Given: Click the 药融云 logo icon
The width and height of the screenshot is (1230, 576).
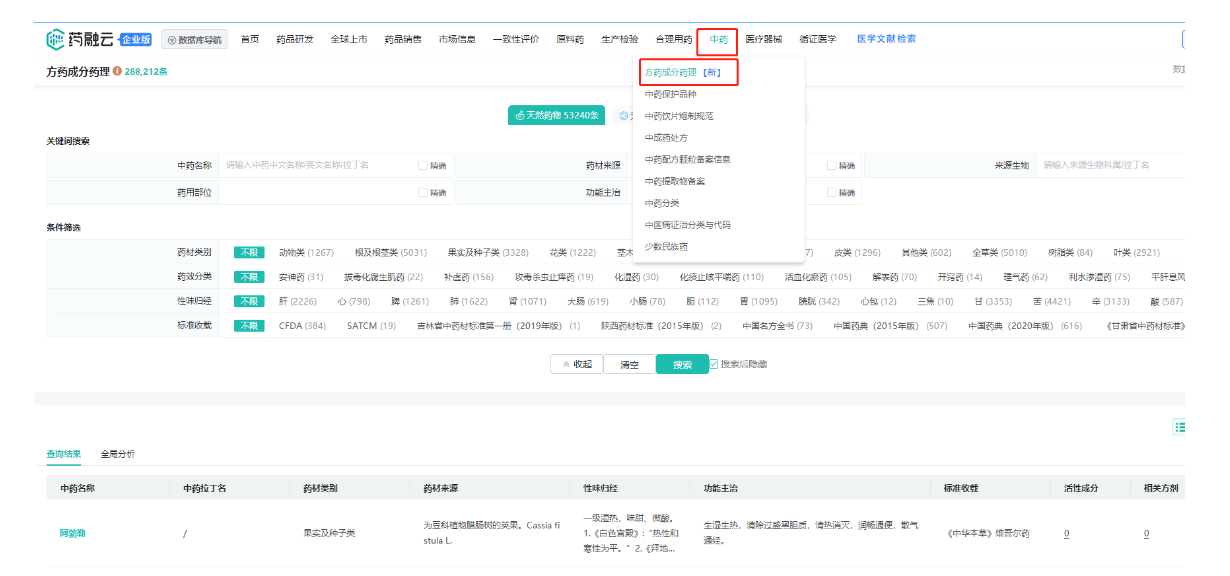Looking at the screenshot, I should tap(56, 39).
